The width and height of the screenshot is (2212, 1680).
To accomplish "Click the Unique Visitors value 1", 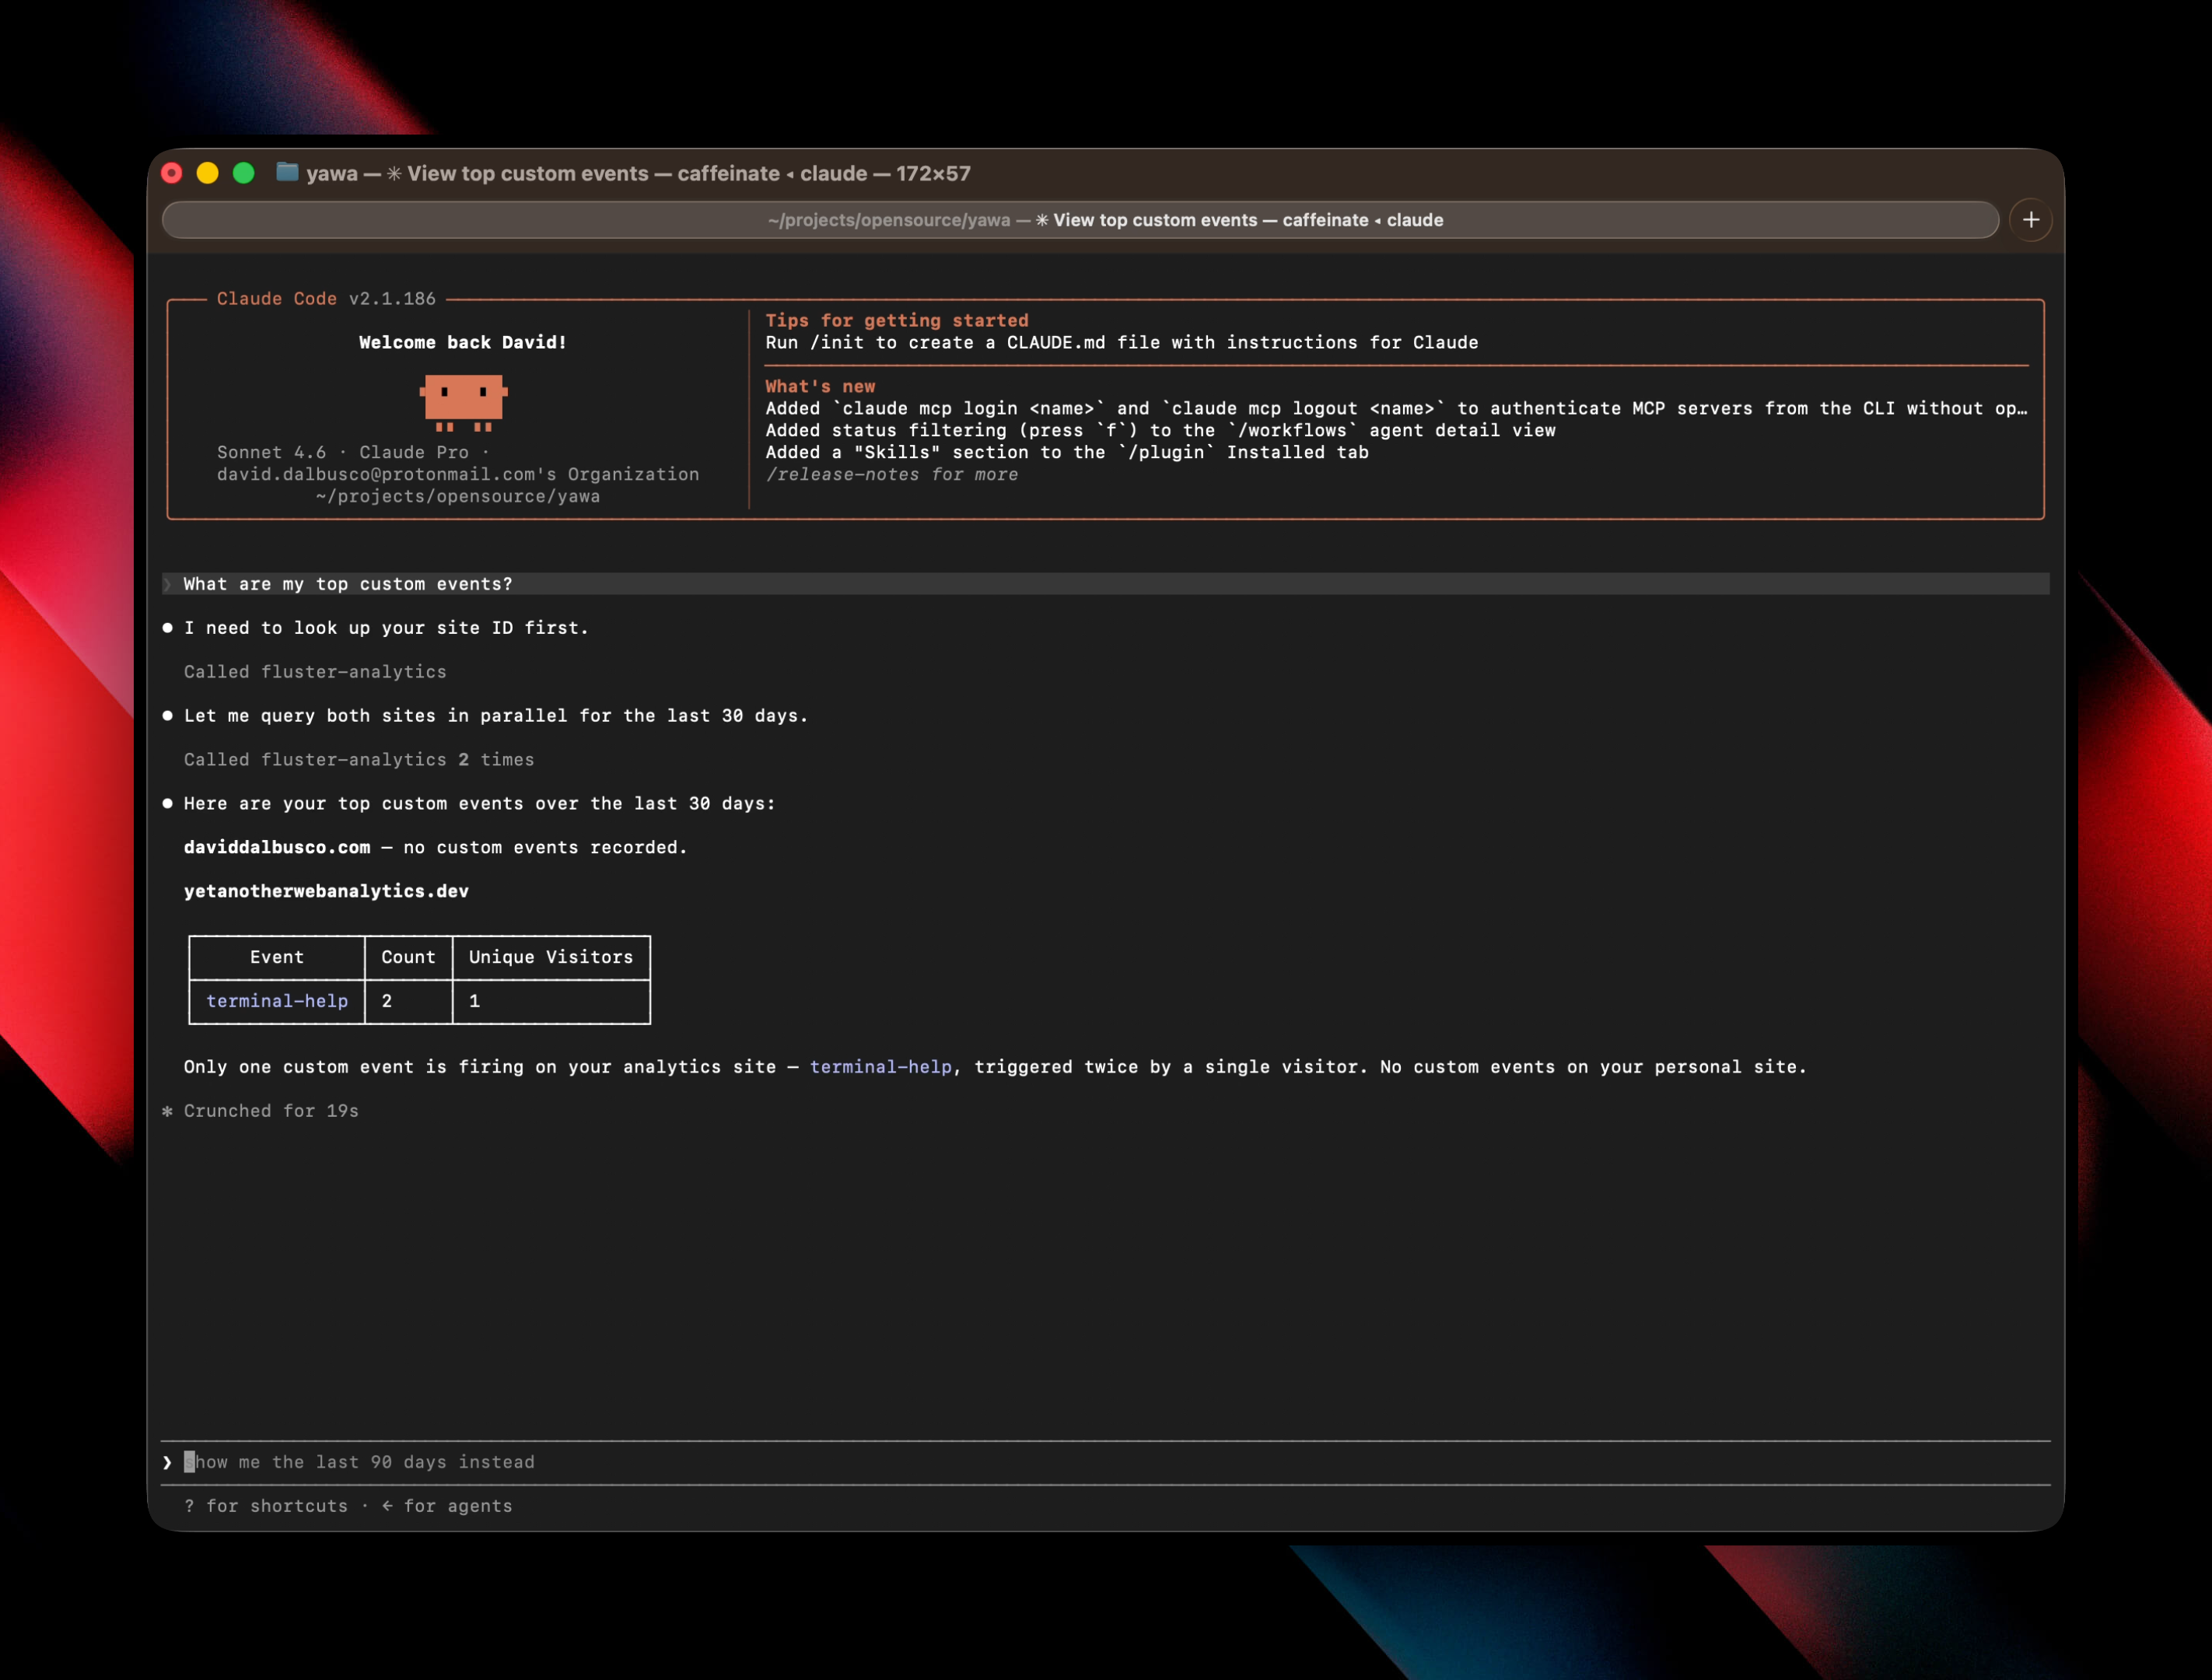I will (475, 1001).
